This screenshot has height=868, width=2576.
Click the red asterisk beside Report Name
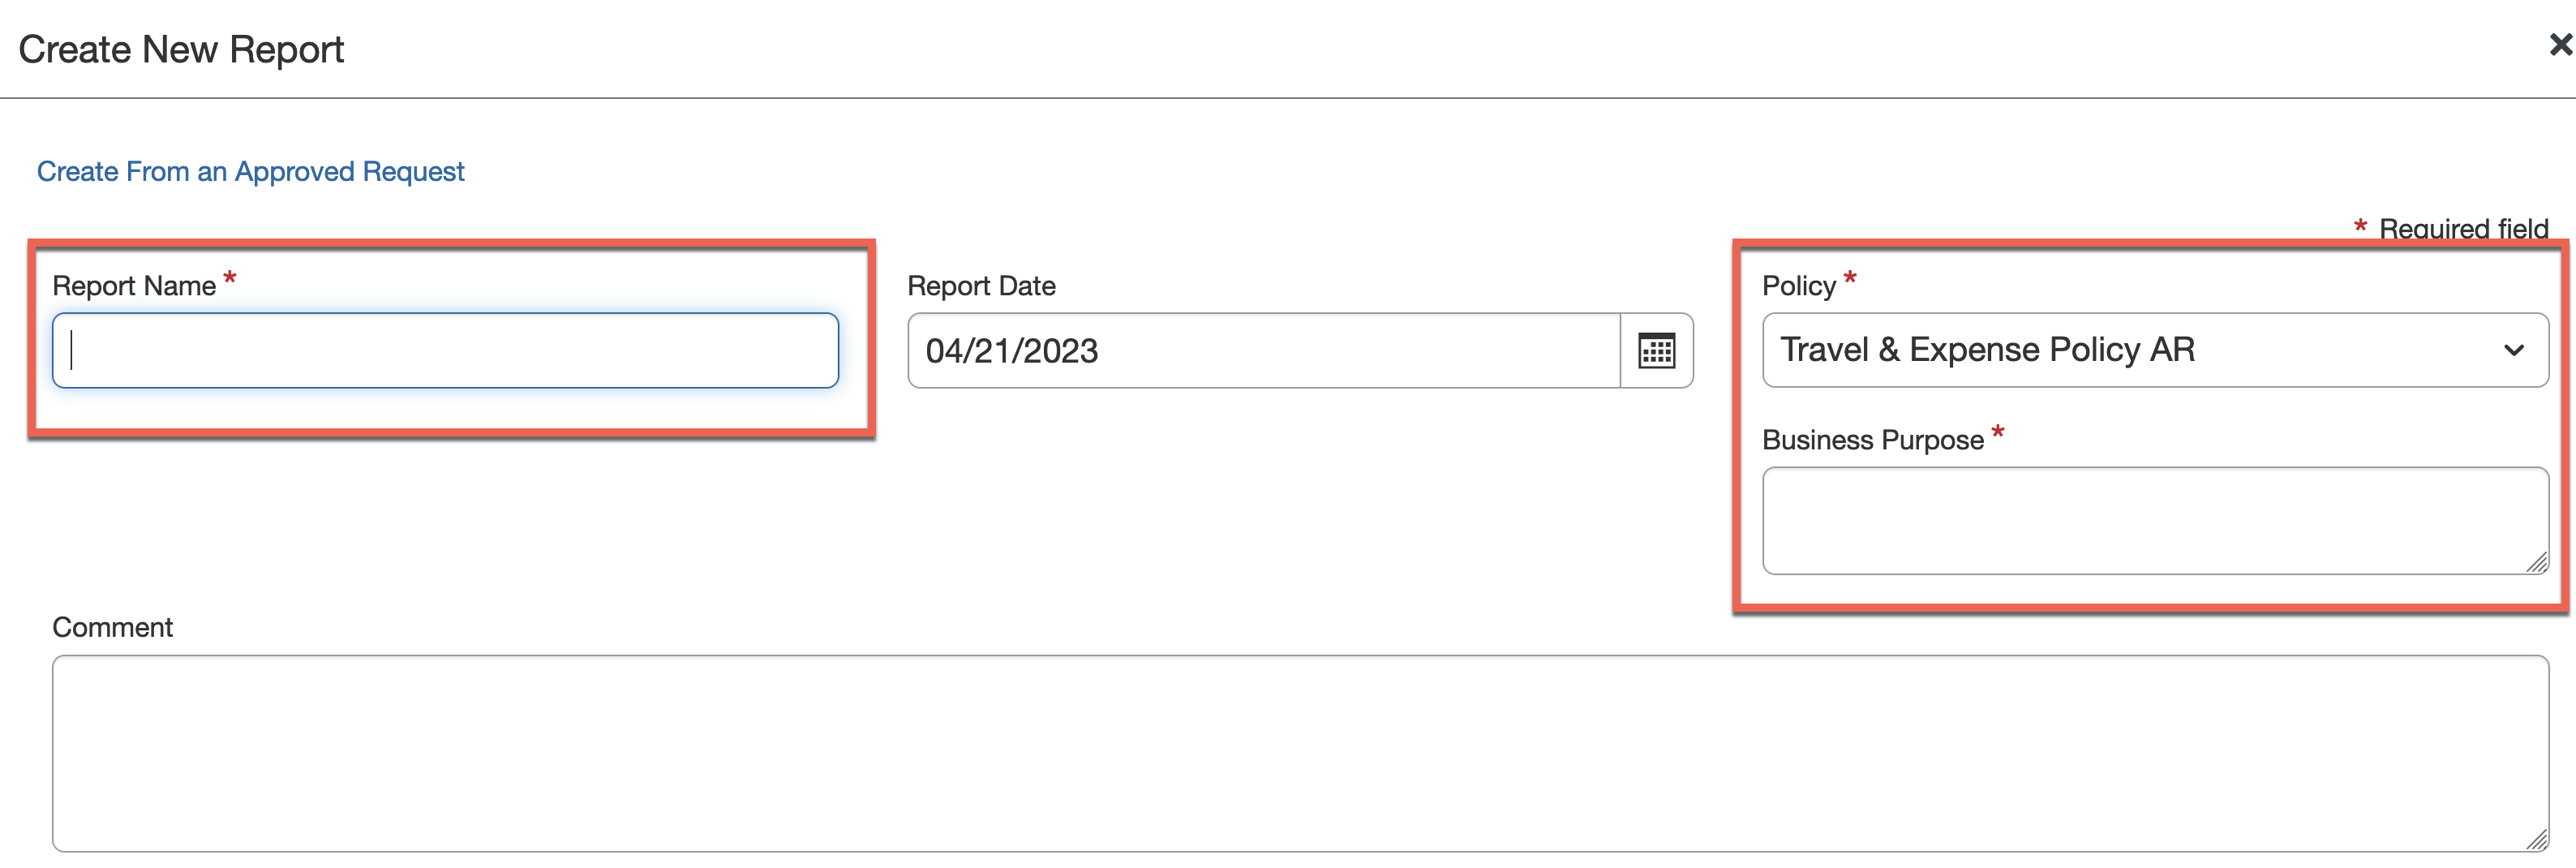click(x=229, y=278)
